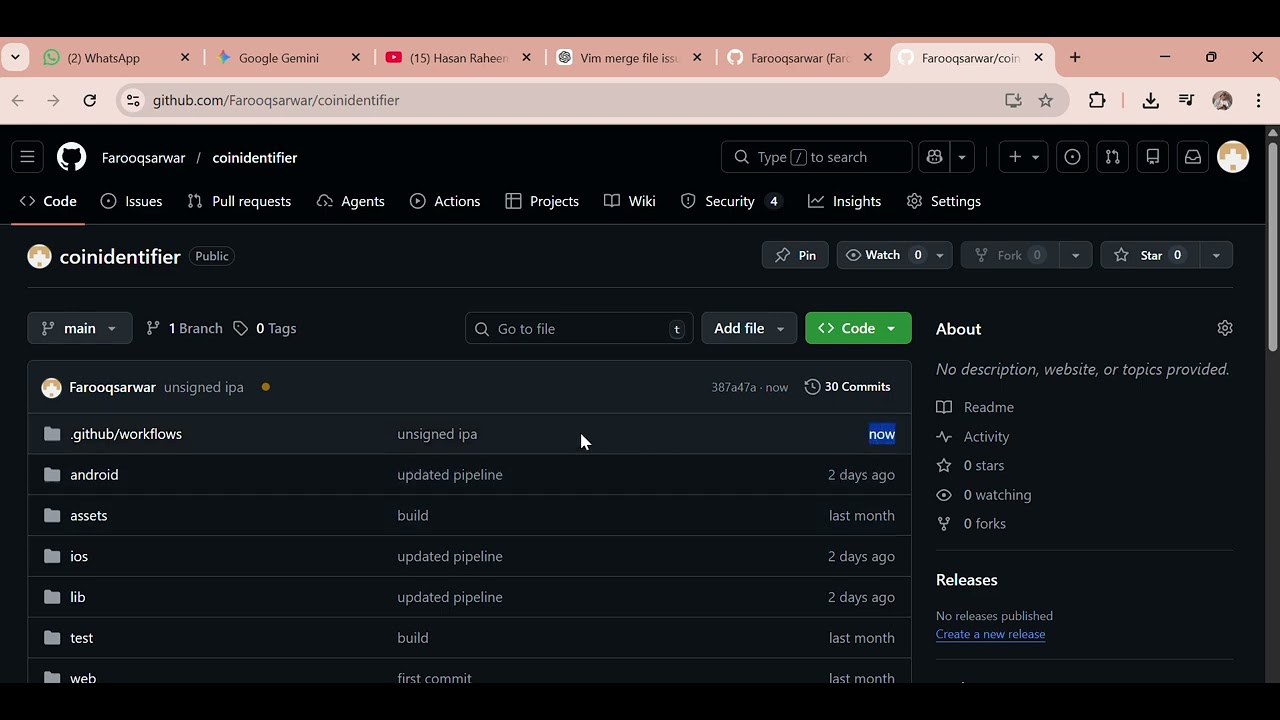
Task: Open the .github/workflows folder
Action: 126,434
